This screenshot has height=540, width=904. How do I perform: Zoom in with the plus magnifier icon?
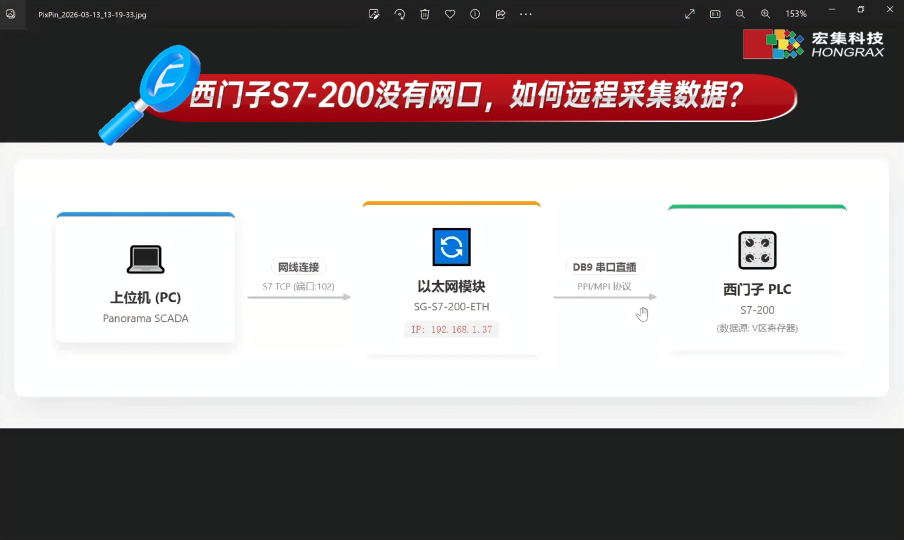click(765, 14)
